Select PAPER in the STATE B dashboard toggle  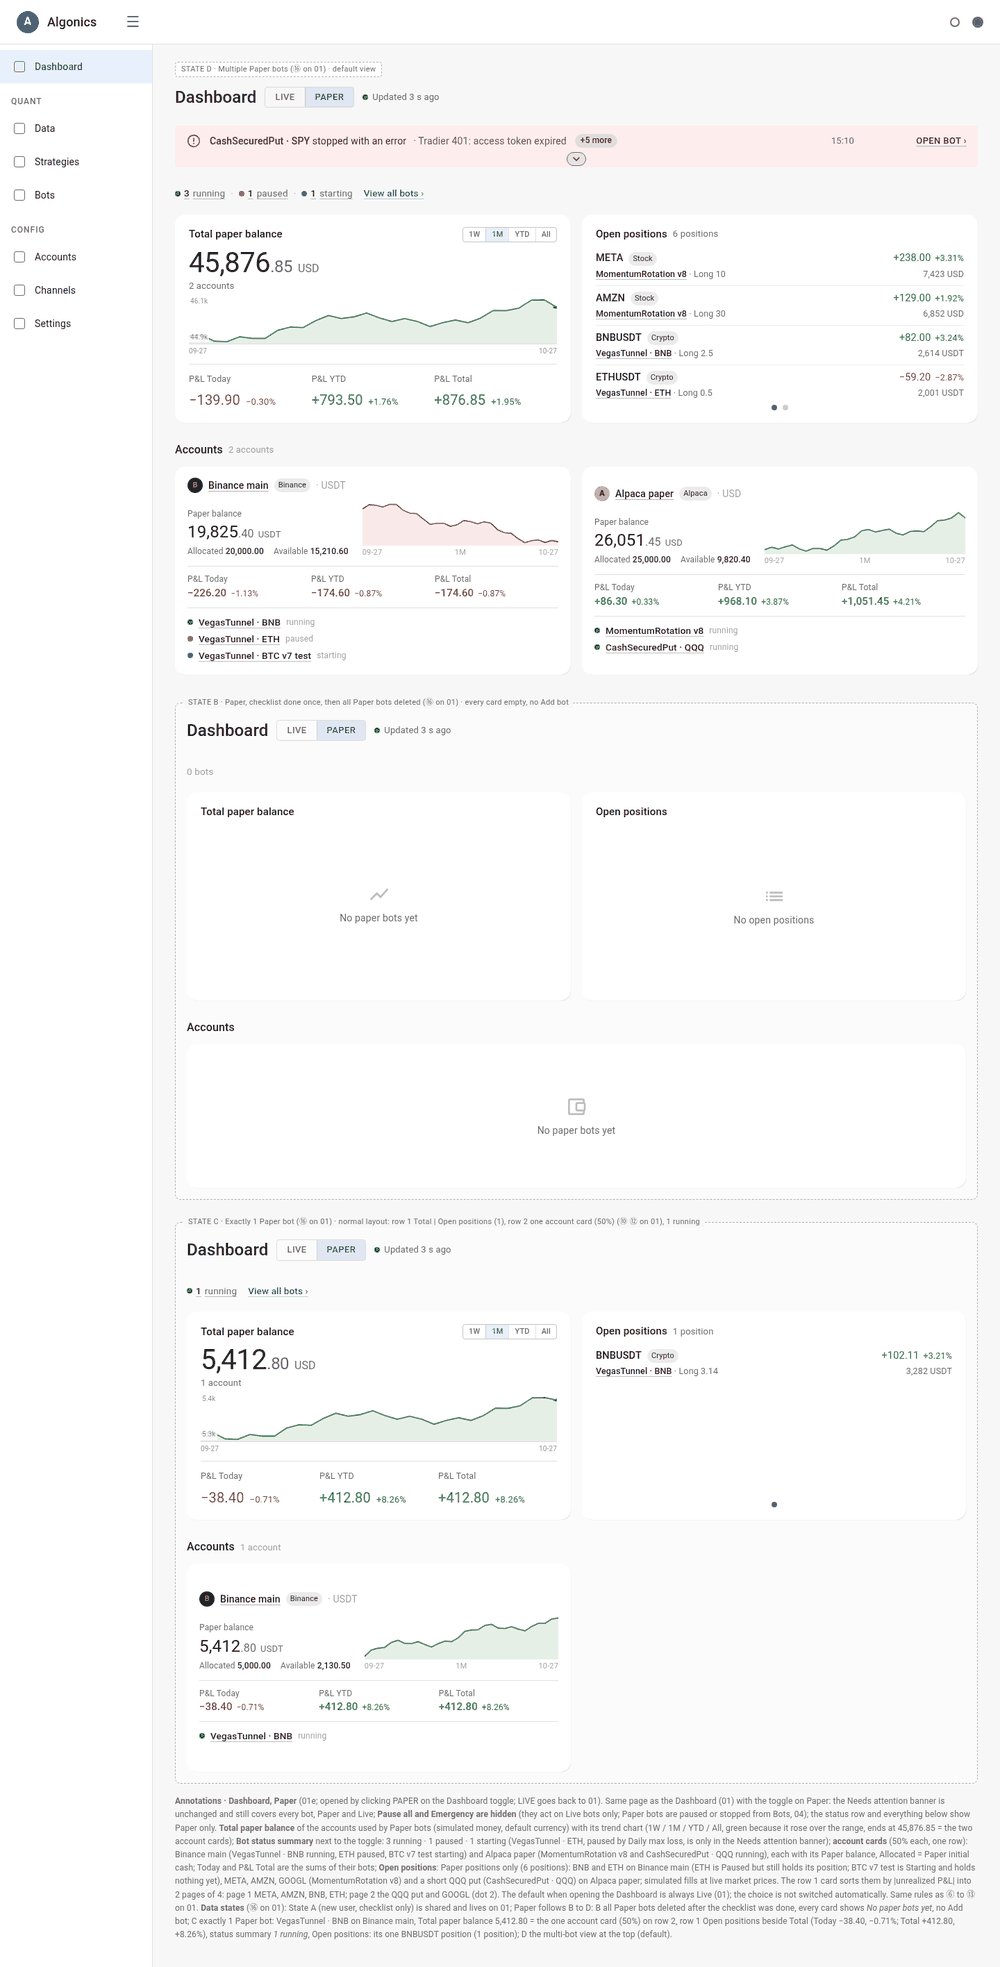[341, 730]
